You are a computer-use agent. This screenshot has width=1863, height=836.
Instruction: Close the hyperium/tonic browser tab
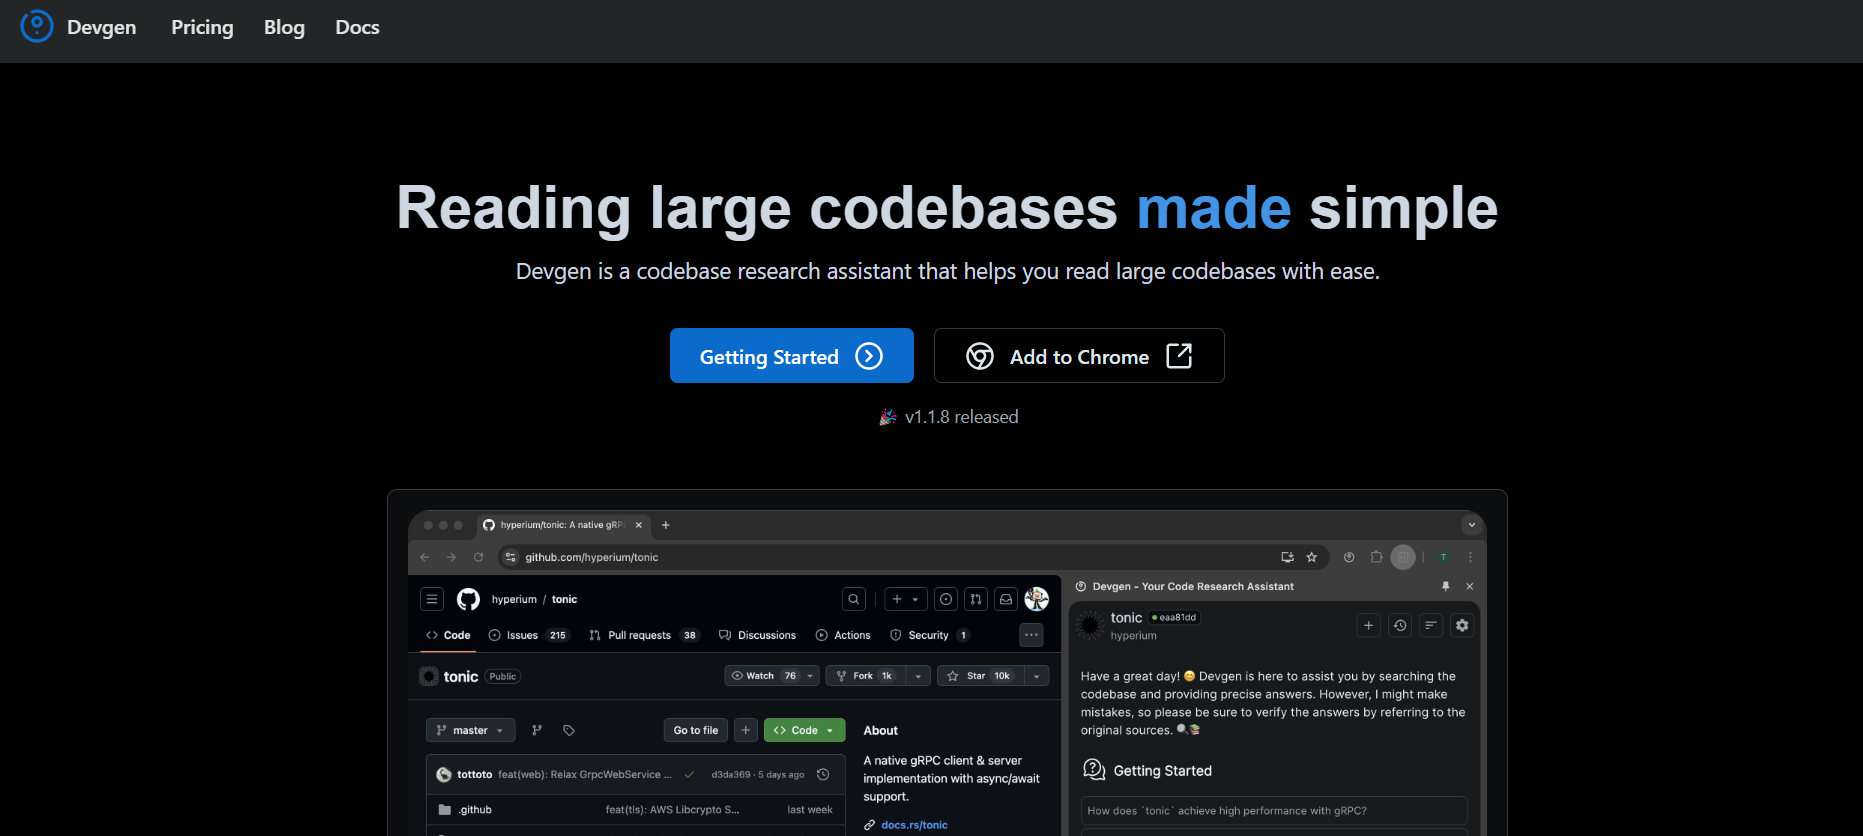coord(639,525)
